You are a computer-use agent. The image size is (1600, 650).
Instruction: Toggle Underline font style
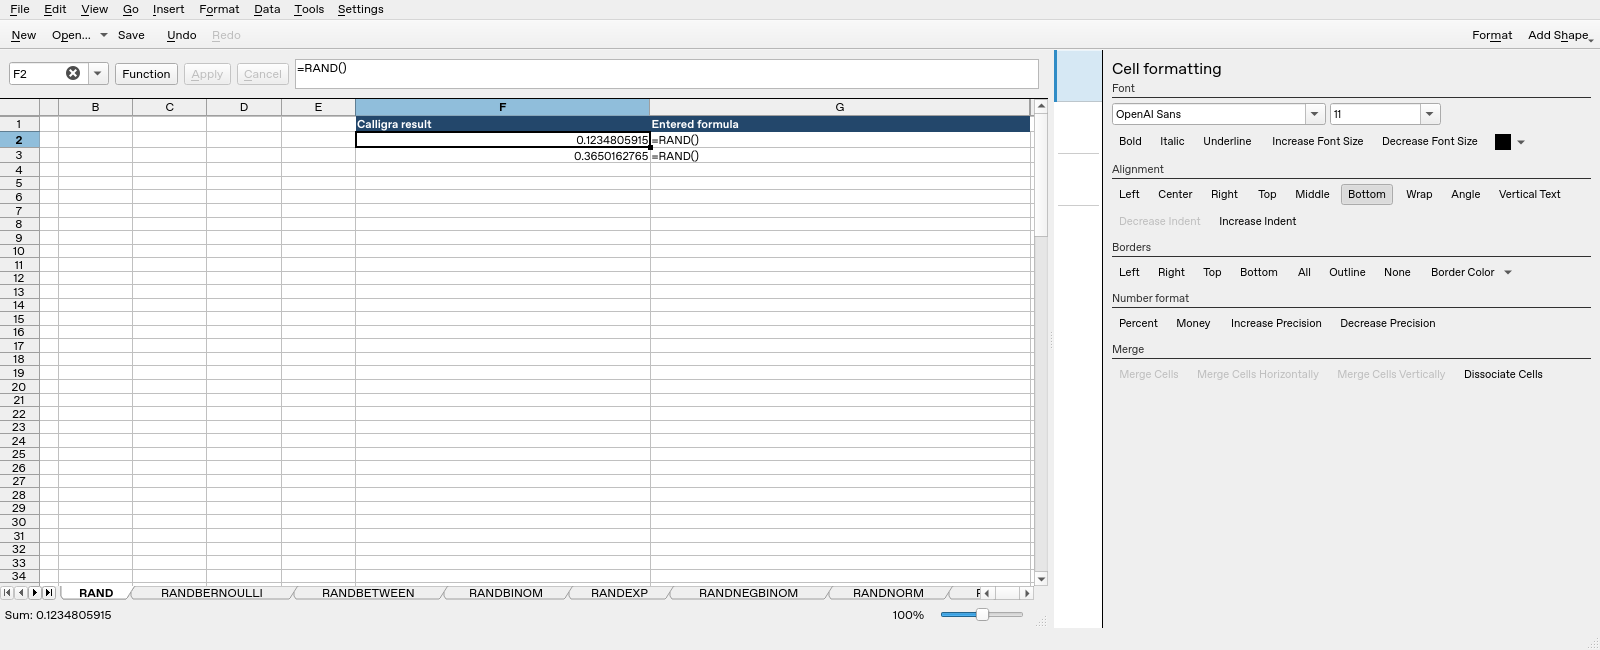click(x=1227, y=142)
